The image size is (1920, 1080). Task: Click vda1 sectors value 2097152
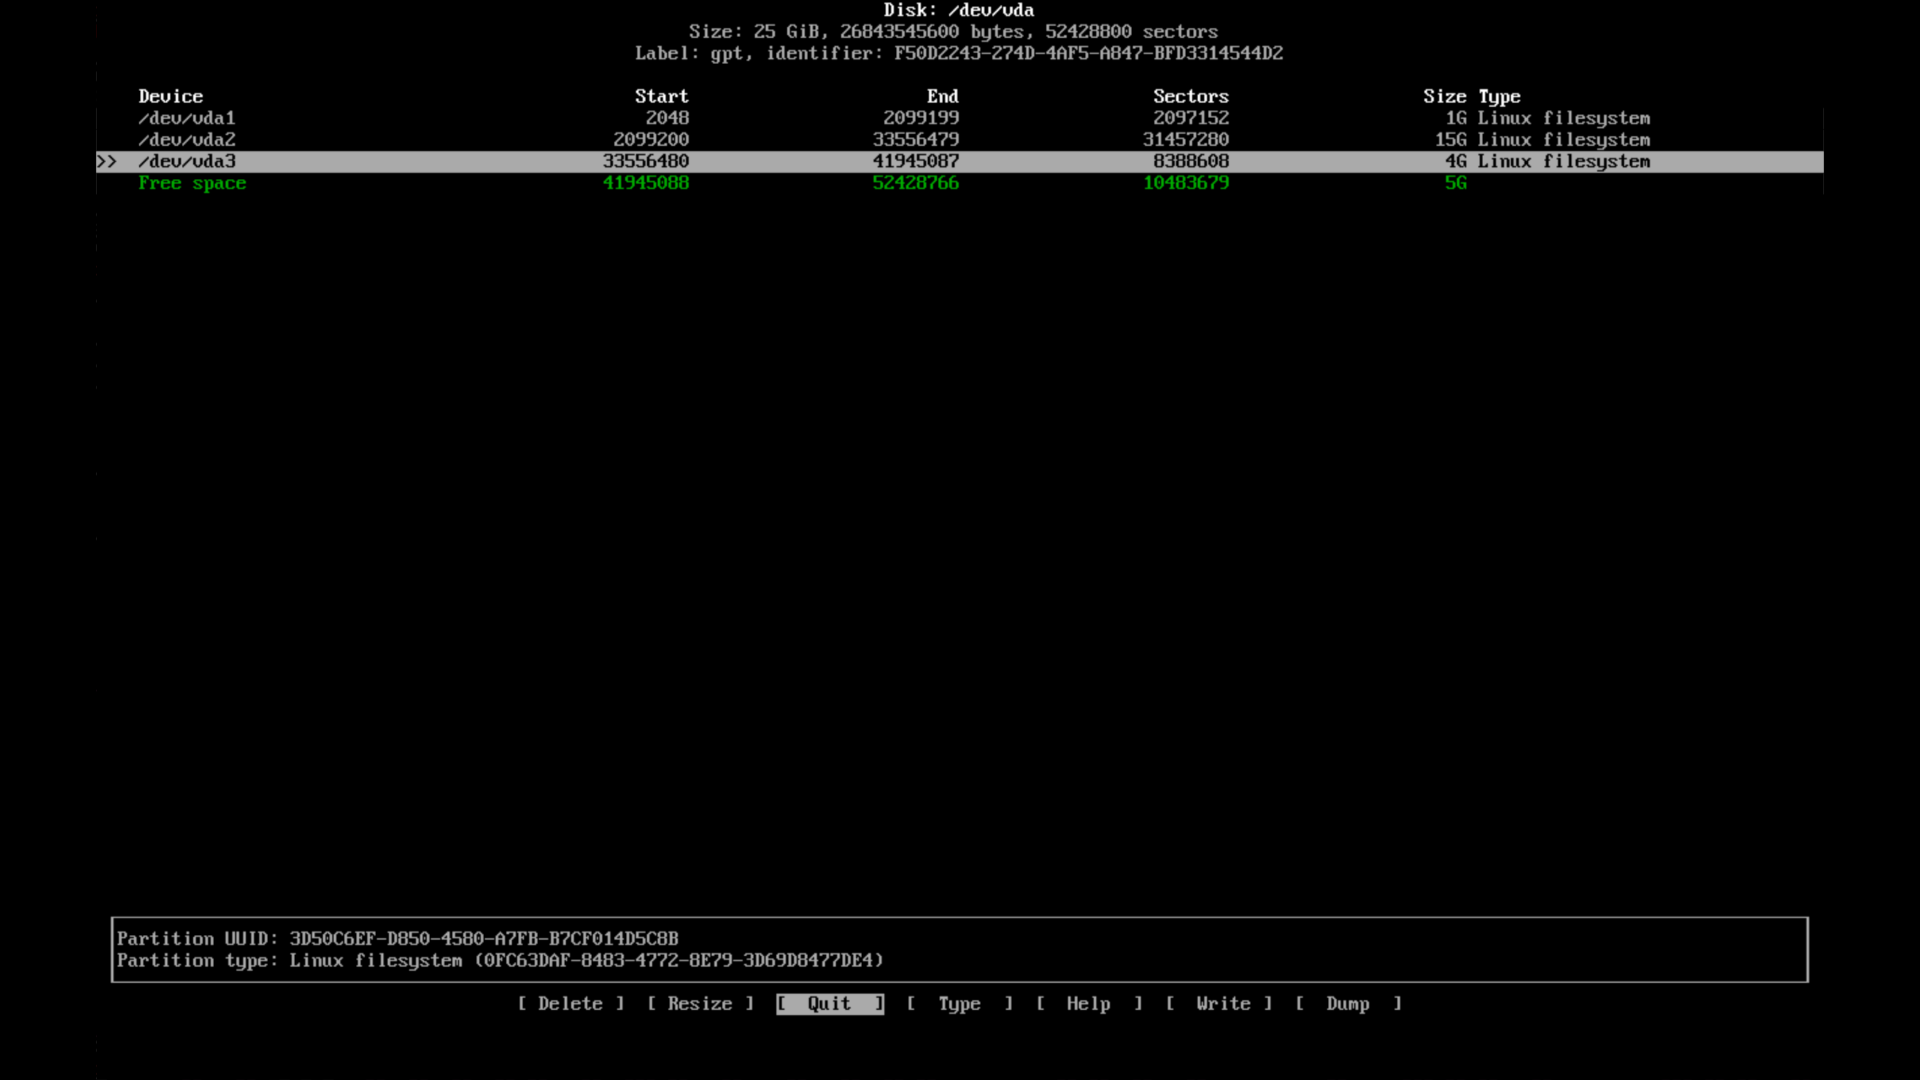(x=1191, y=118)
